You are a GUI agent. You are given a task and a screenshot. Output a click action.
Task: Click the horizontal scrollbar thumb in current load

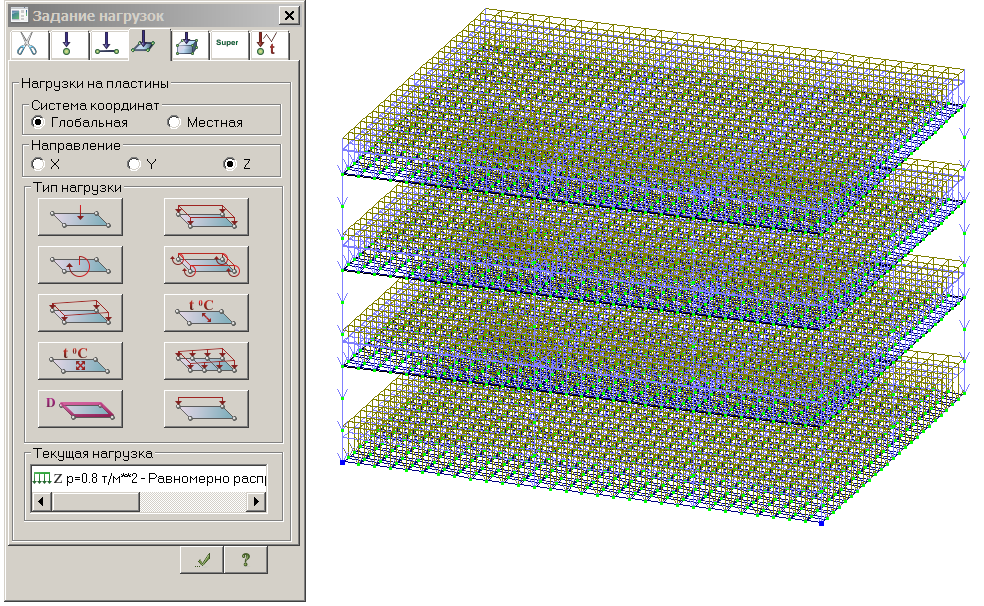tap(95, 501)
